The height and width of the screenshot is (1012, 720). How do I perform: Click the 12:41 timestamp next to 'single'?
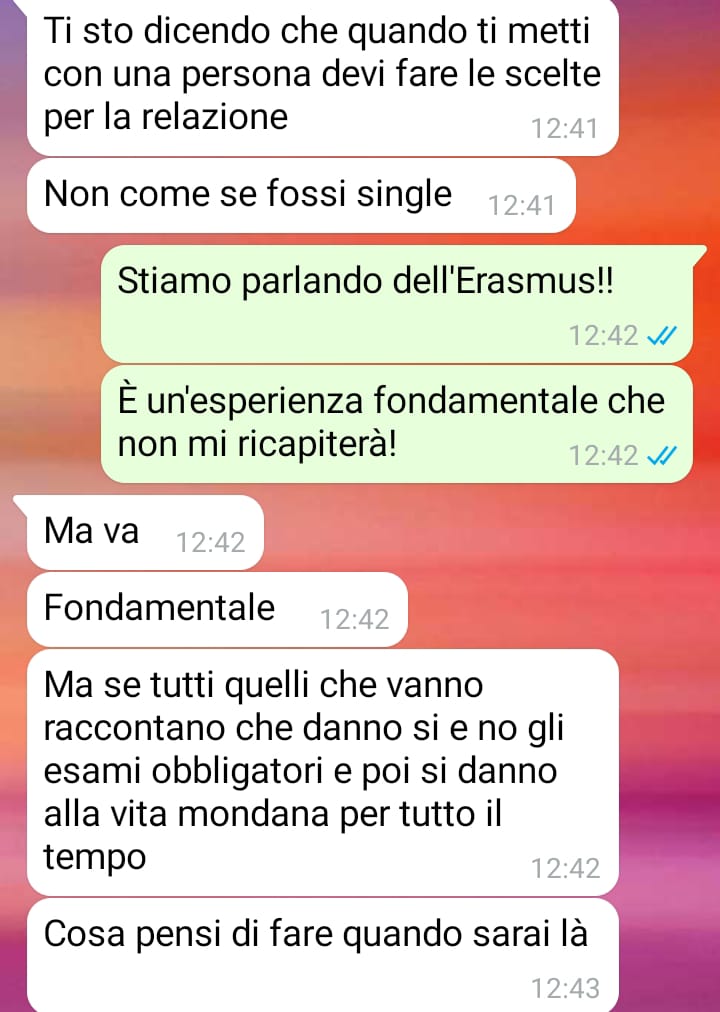(521, 206)
